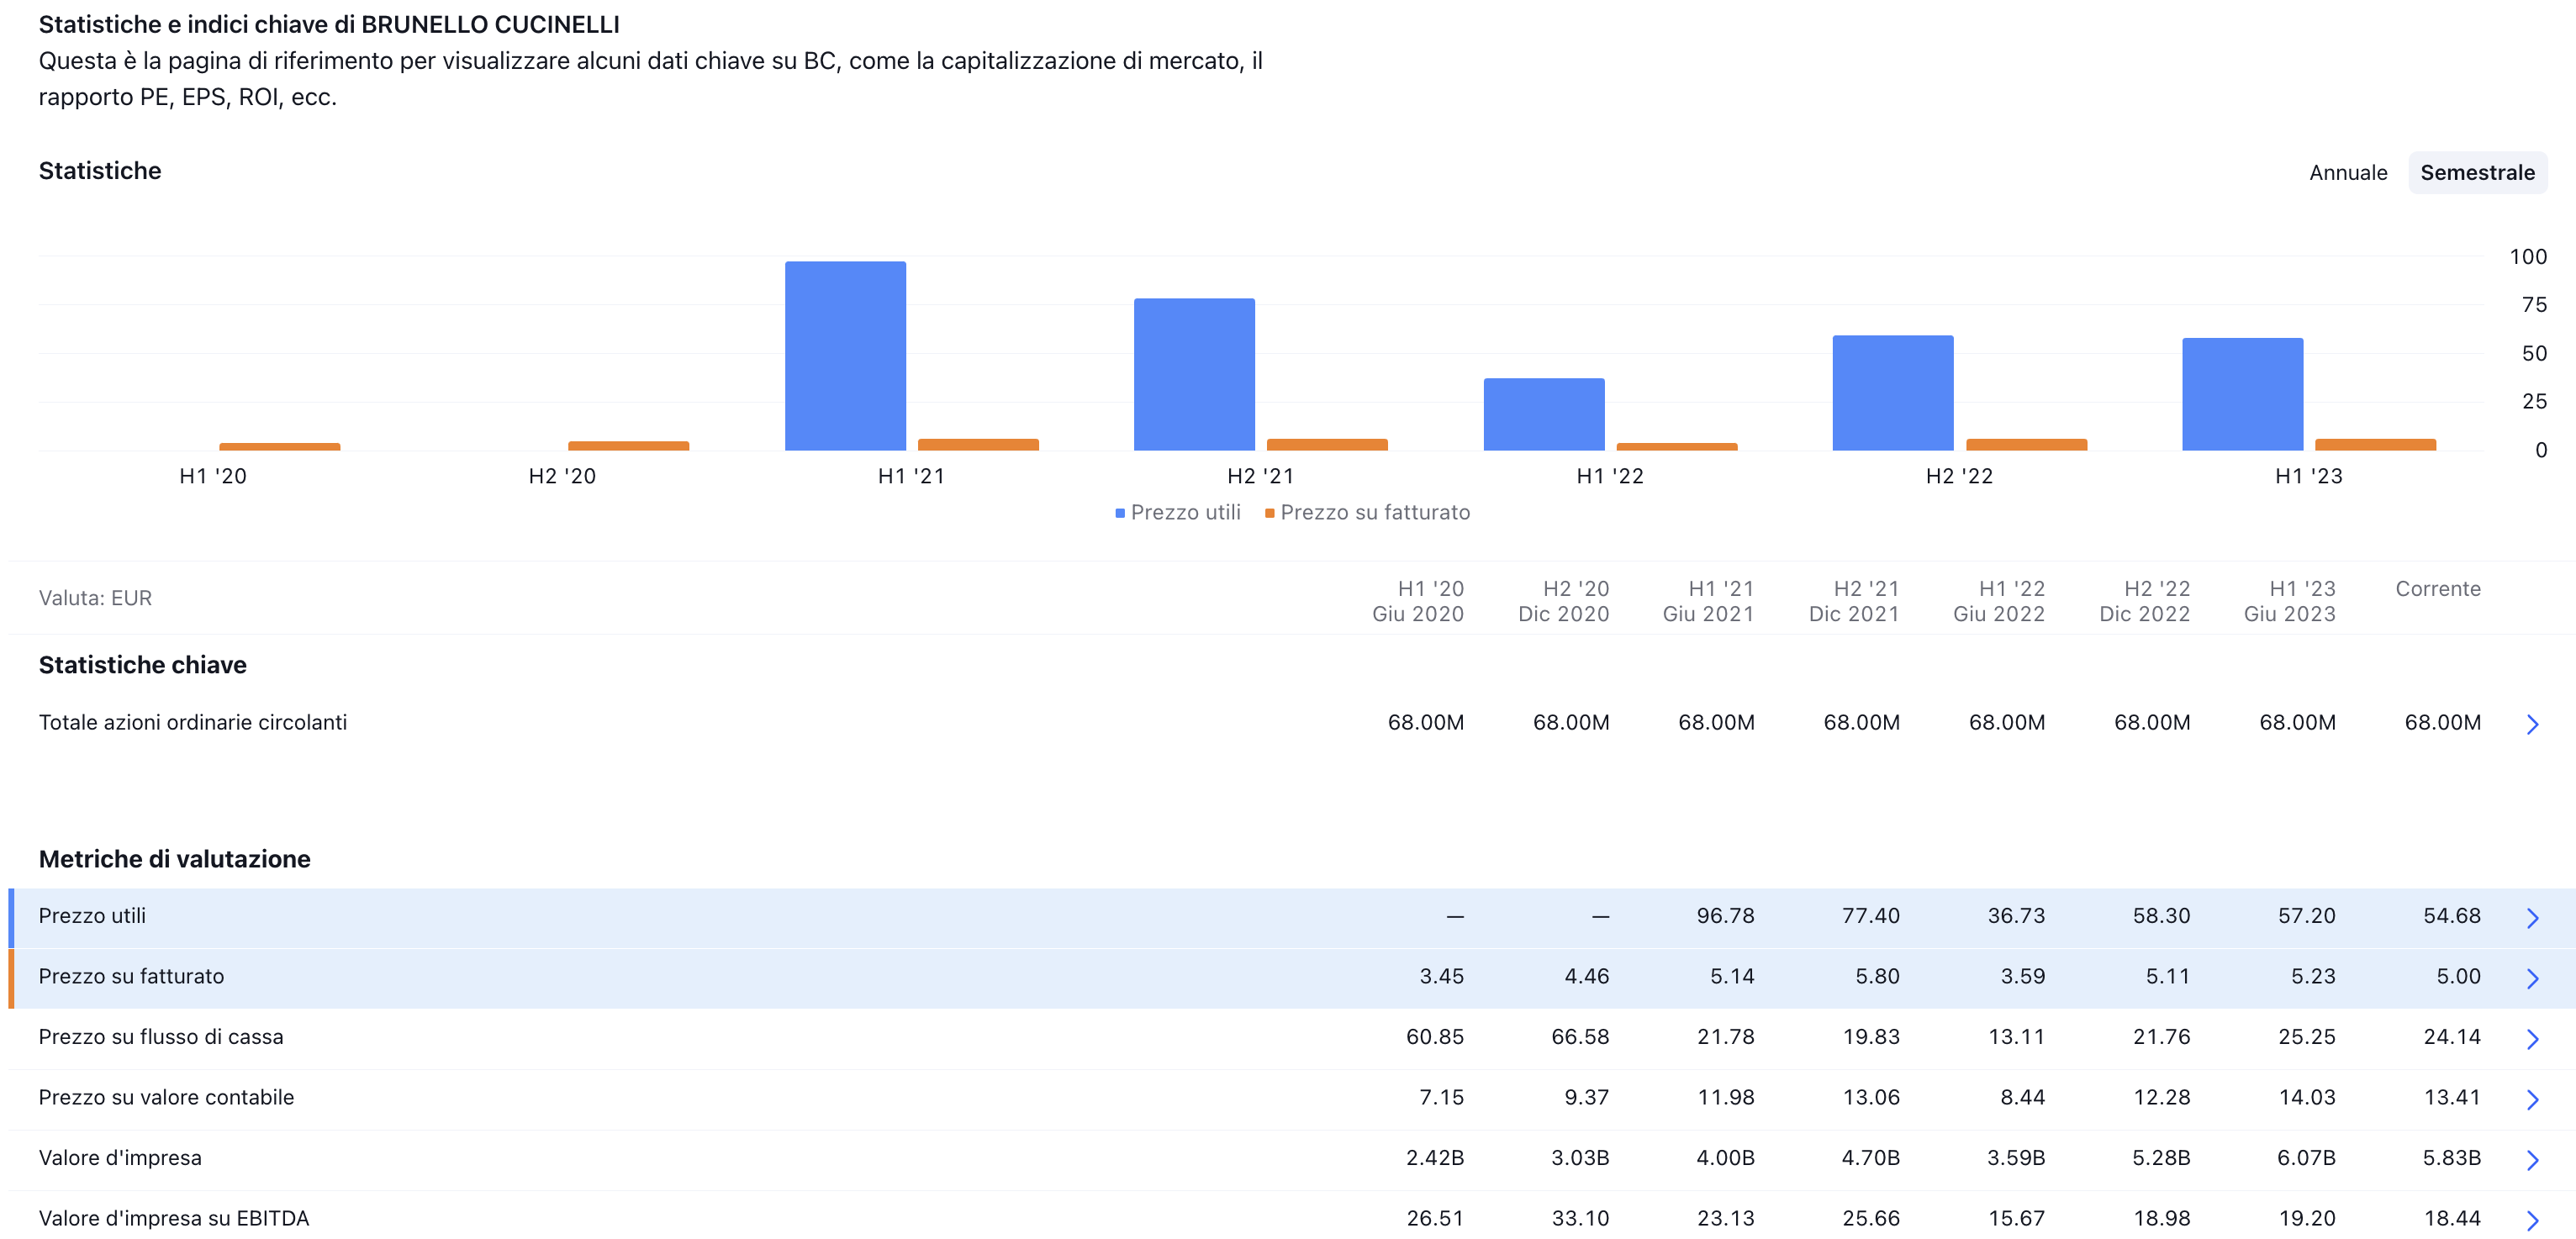Click the orange H2 '20 Prezzo su fatturato bar
The width and height of the screenshot is (2576, 1239).
point(629,446)
